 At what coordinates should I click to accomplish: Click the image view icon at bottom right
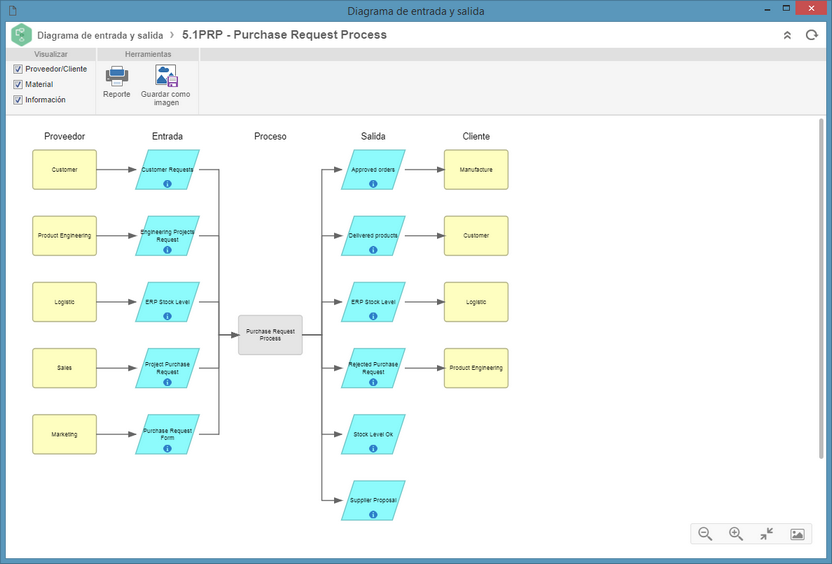pos(797,534)
